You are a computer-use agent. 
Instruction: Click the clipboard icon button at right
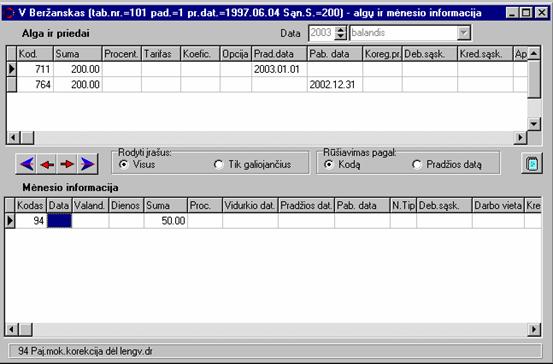coord(532,164)
